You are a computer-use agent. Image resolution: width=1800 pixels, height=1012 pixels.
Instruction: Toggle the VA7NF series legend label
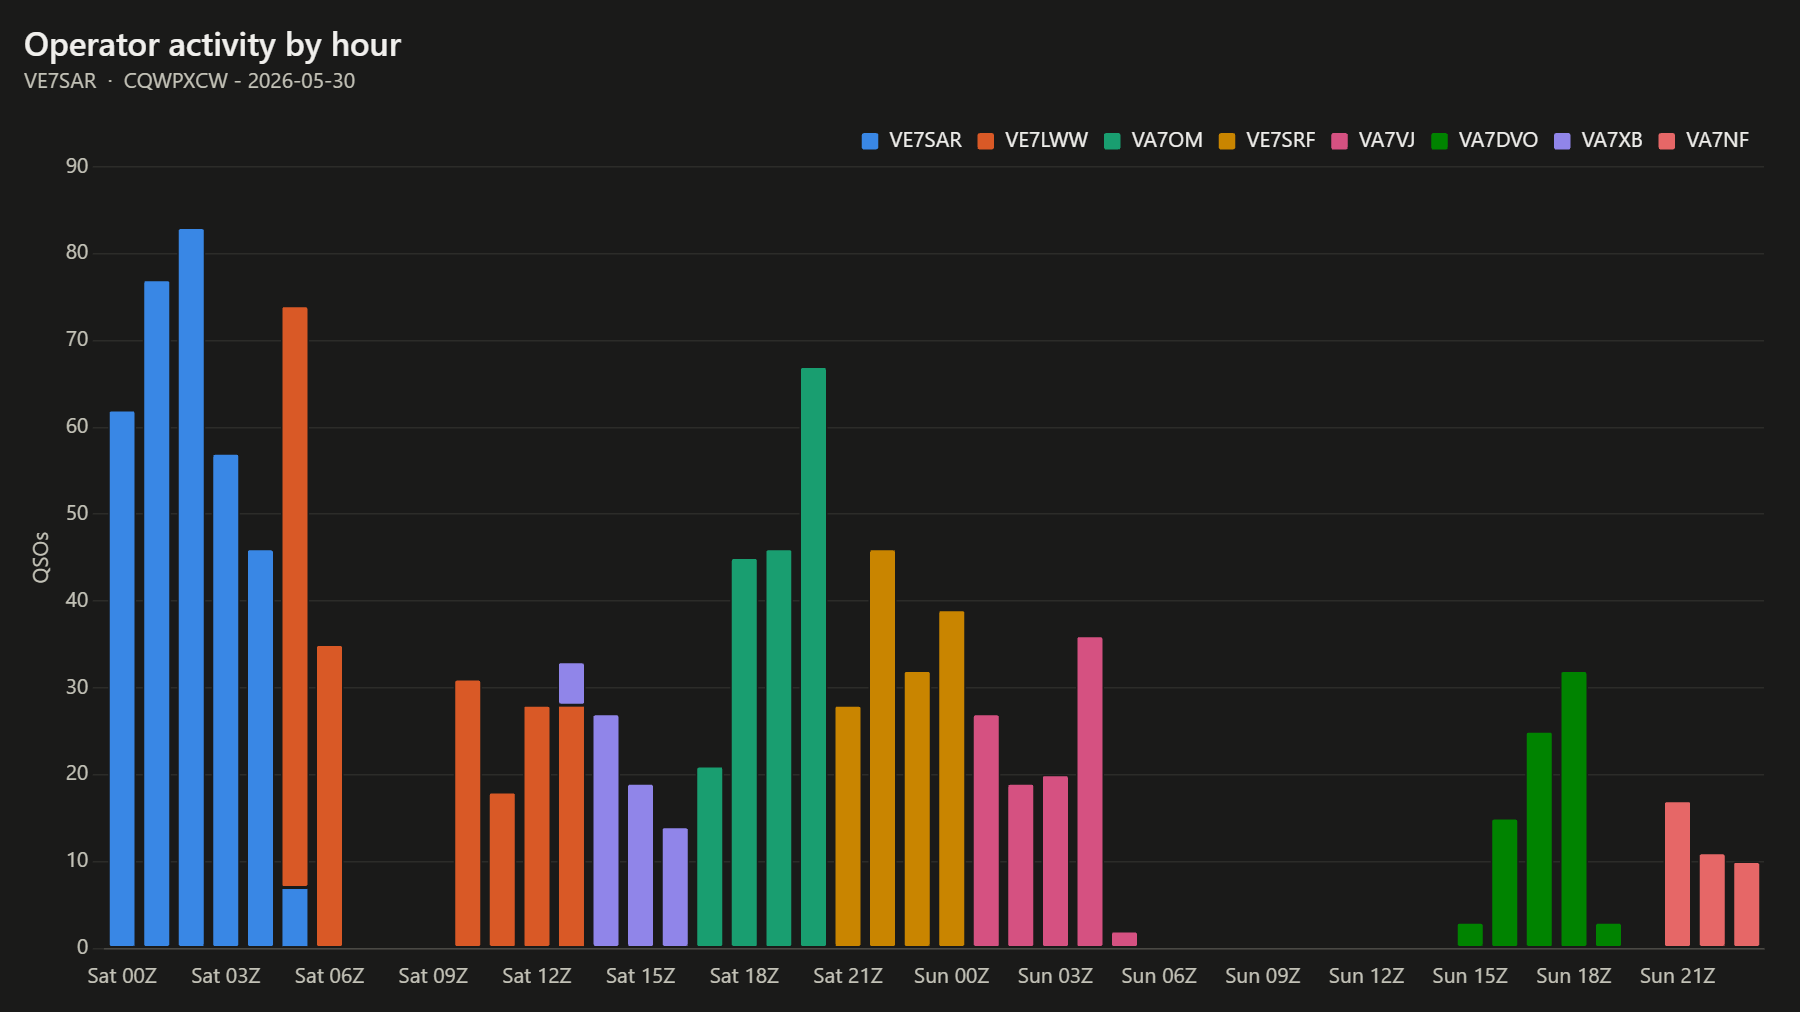(1717, 140)
